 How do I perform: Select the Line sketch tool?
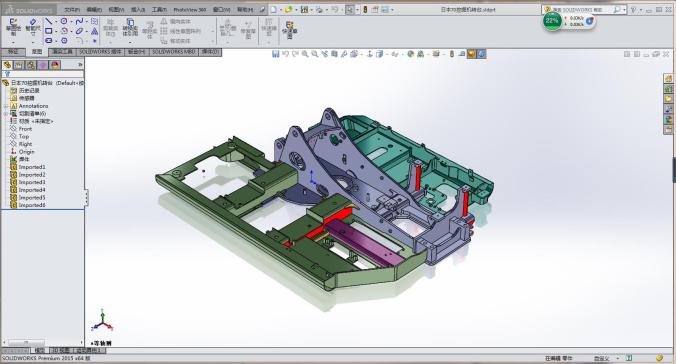click(49, 21)
